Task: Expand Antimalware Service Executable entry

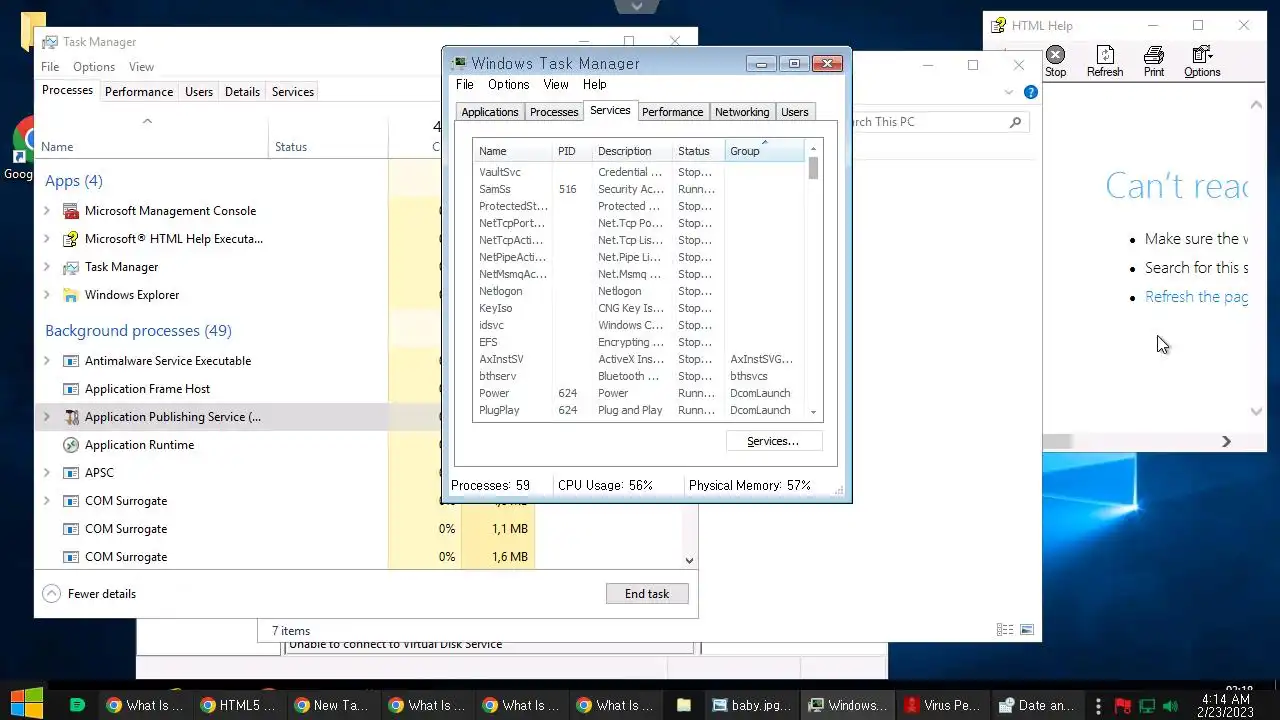Action: [47, 361]
